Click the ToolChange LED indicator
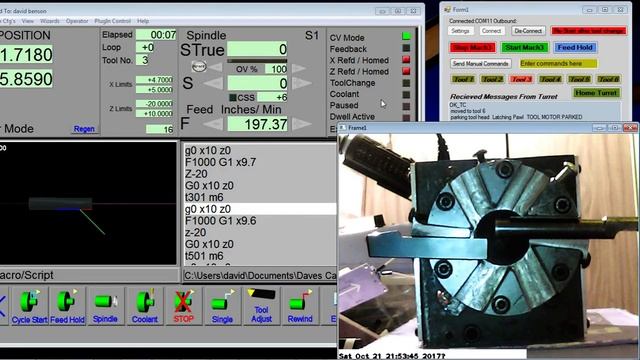This screenshot has width=640, height=360. (x=406, y=83)
